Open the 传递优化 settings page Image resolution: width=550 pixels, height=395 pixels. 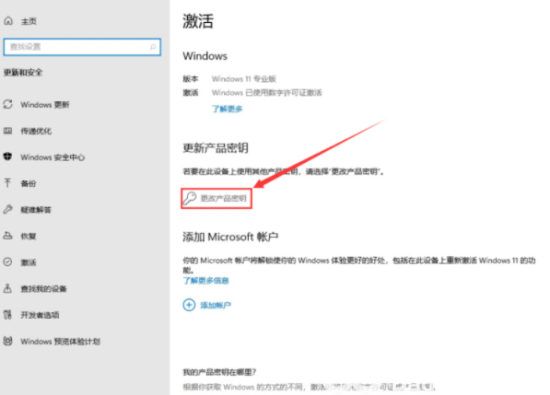tap(36, 131)
